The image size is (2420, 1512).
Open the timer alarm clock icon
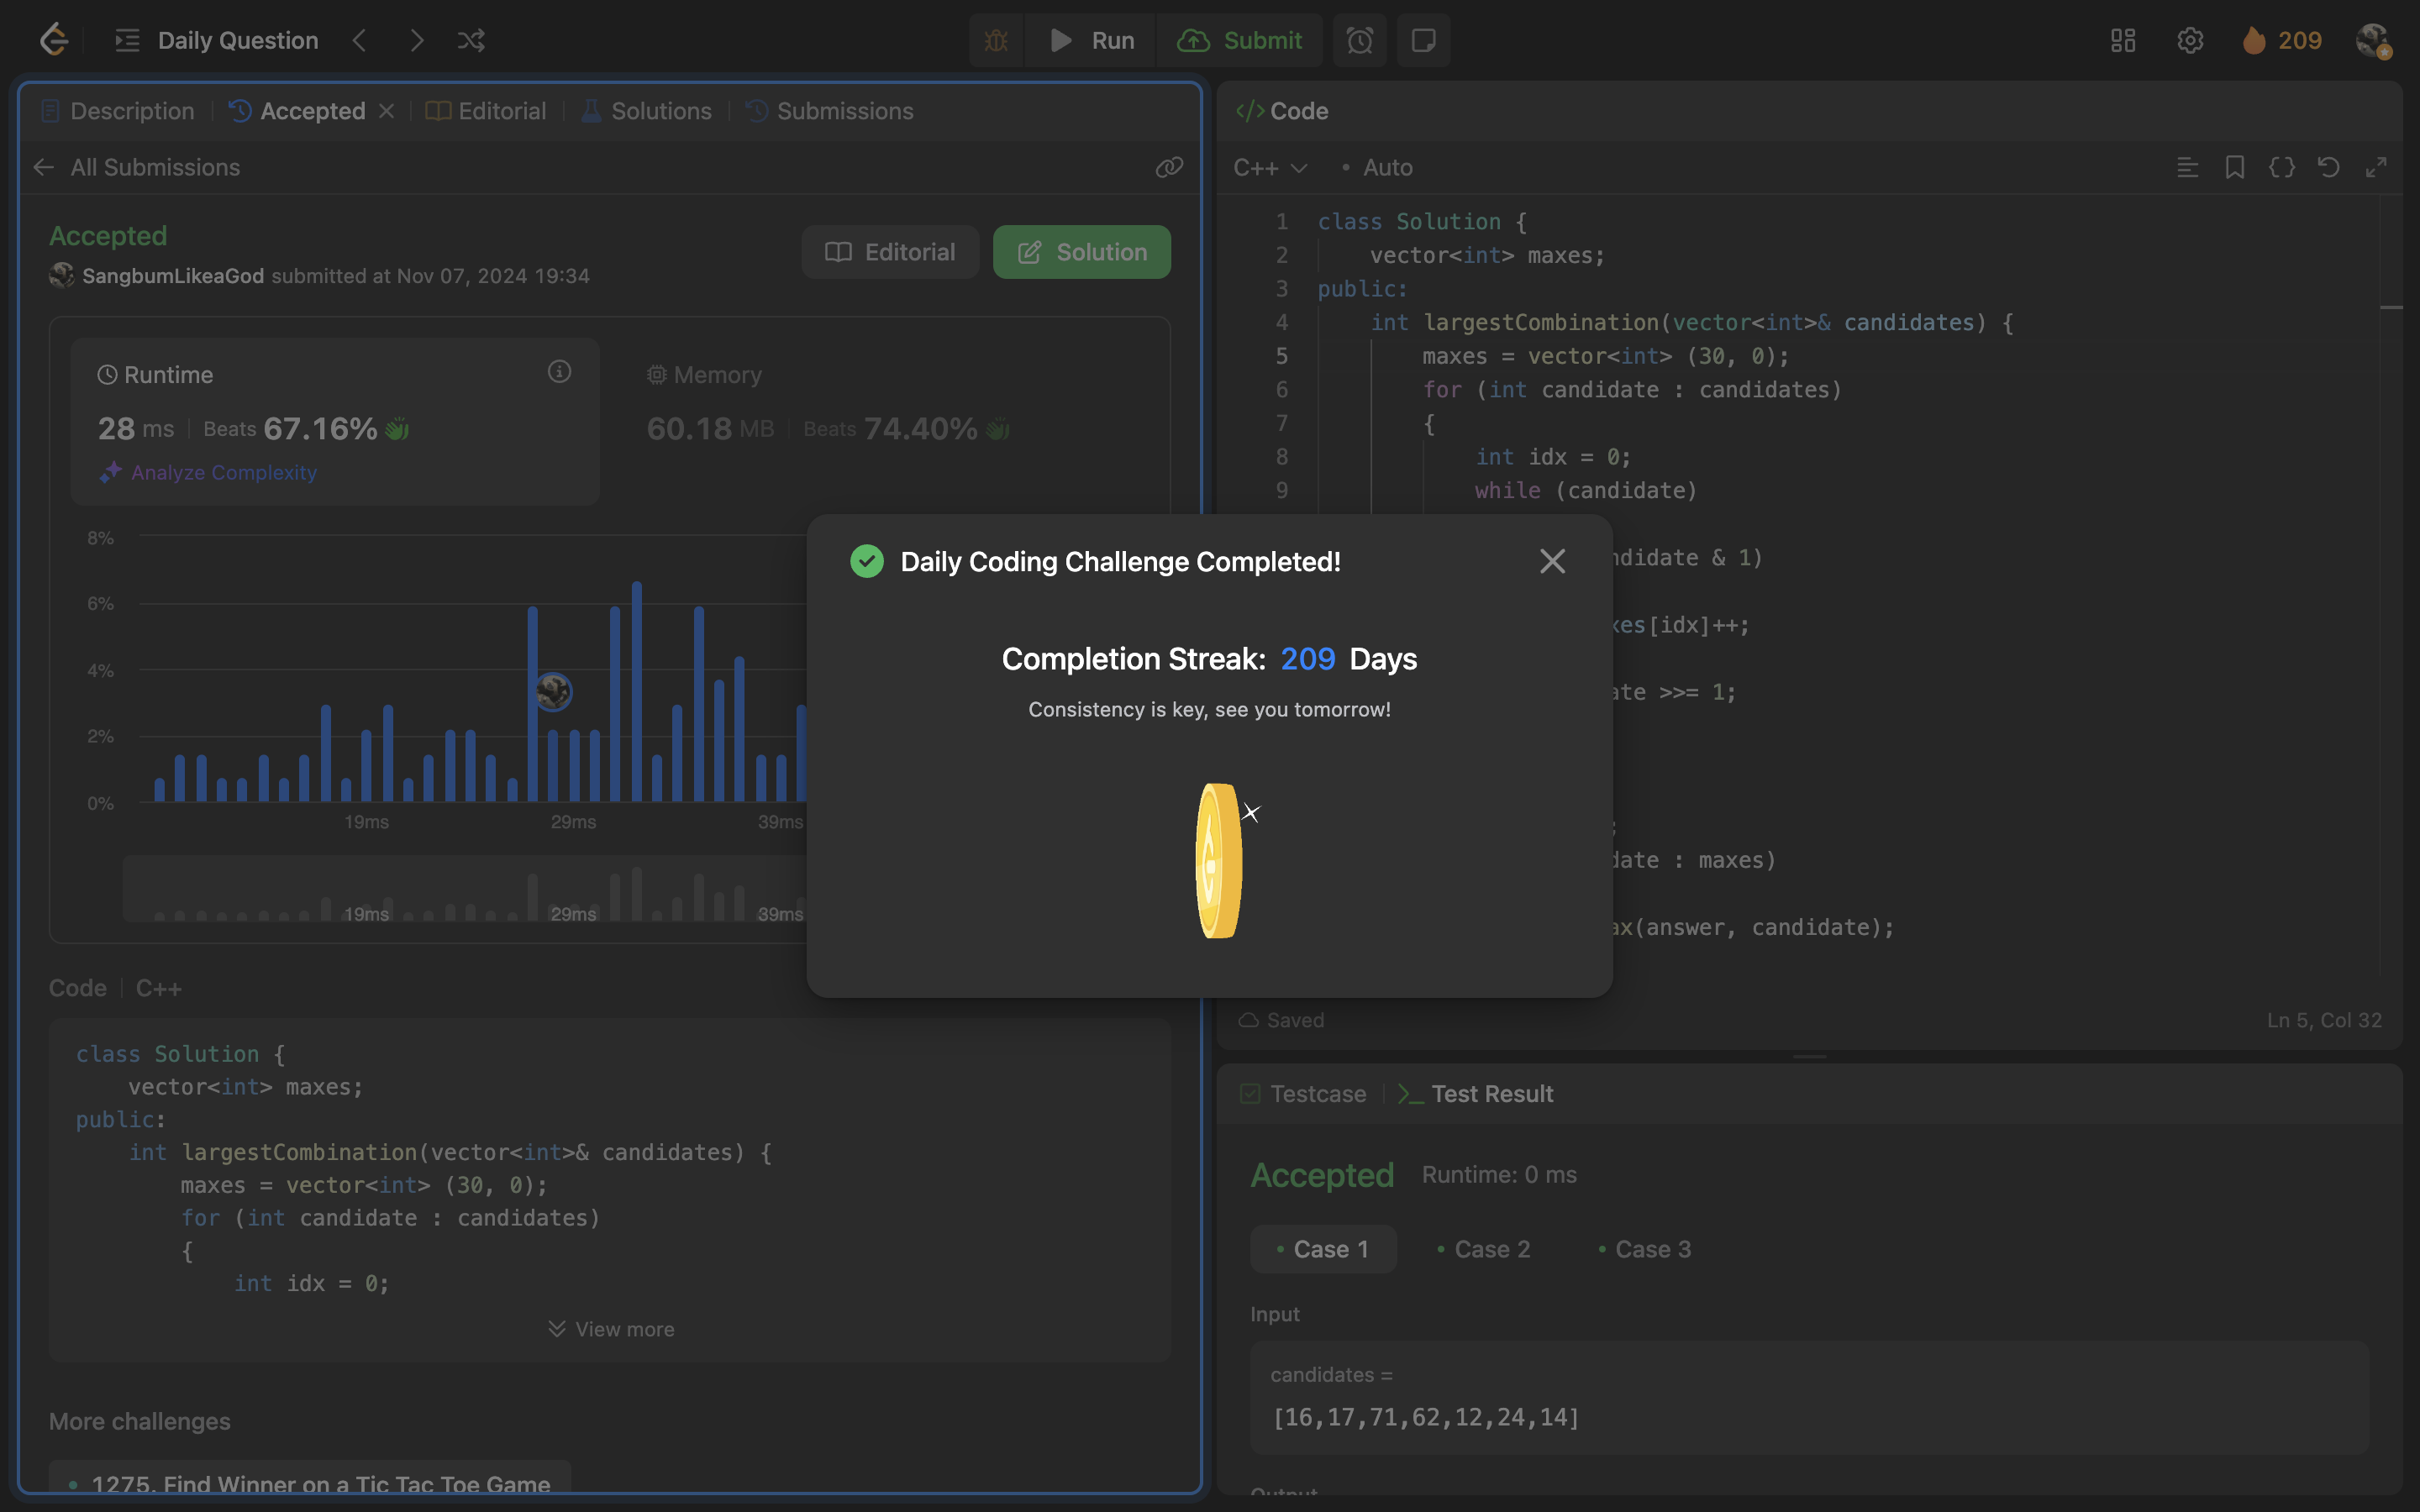1359,40
